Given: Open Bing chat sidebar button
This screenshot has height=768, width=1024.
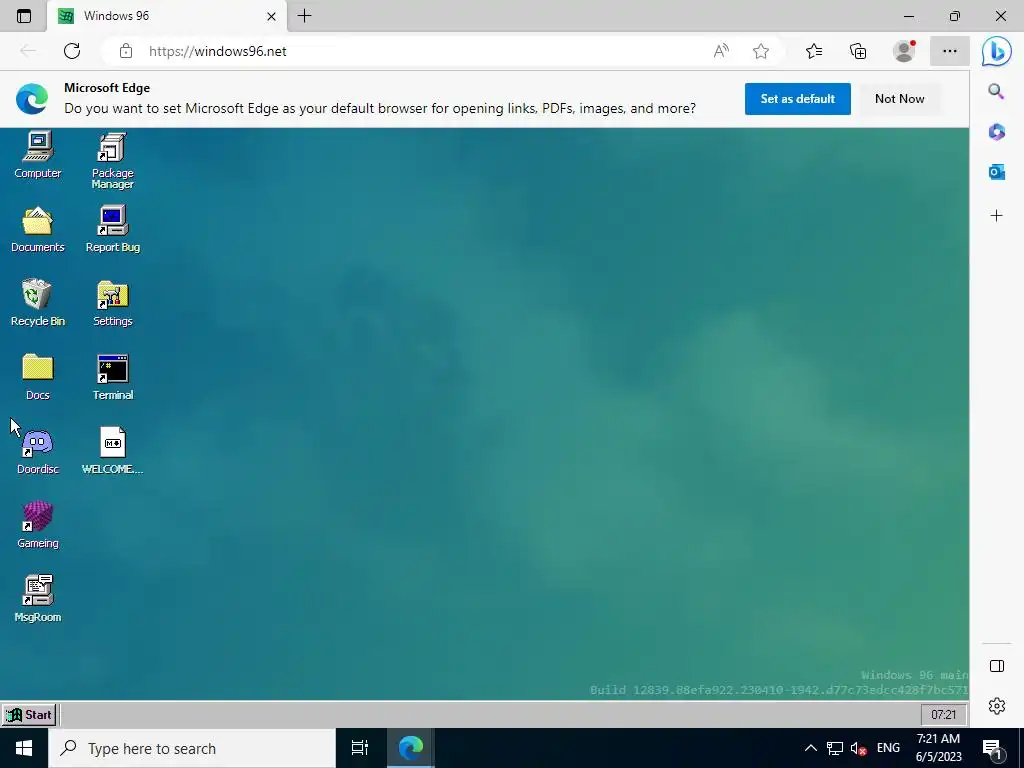Looking at the screenshot, I should click(997, 51).
